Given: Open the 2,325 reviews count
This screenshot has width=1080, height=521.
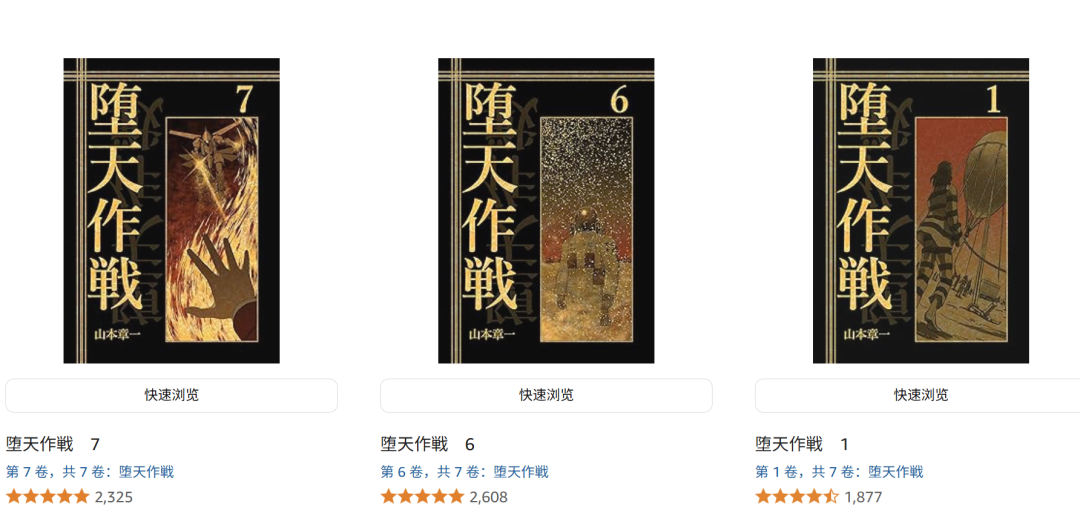Looking at the screenshot, I should click(114, 497).
